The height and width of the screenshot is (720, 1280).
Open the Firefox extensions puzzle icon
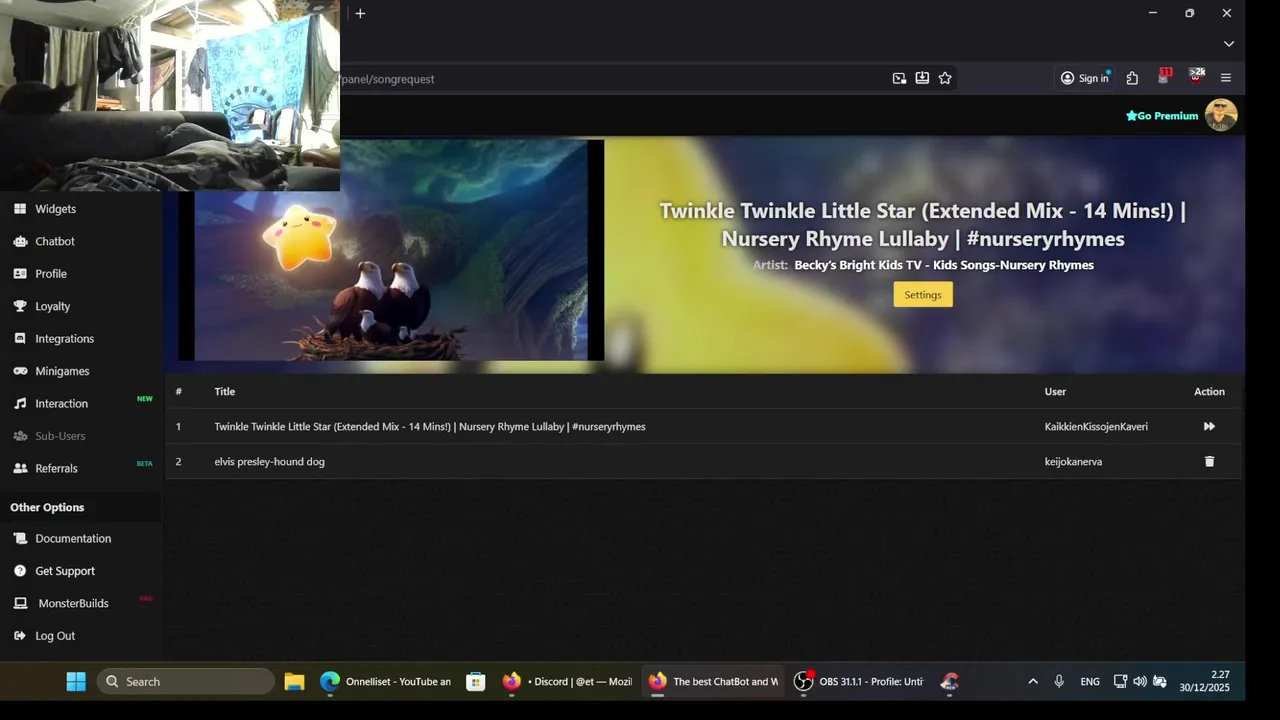click(x=1132, y=78)
